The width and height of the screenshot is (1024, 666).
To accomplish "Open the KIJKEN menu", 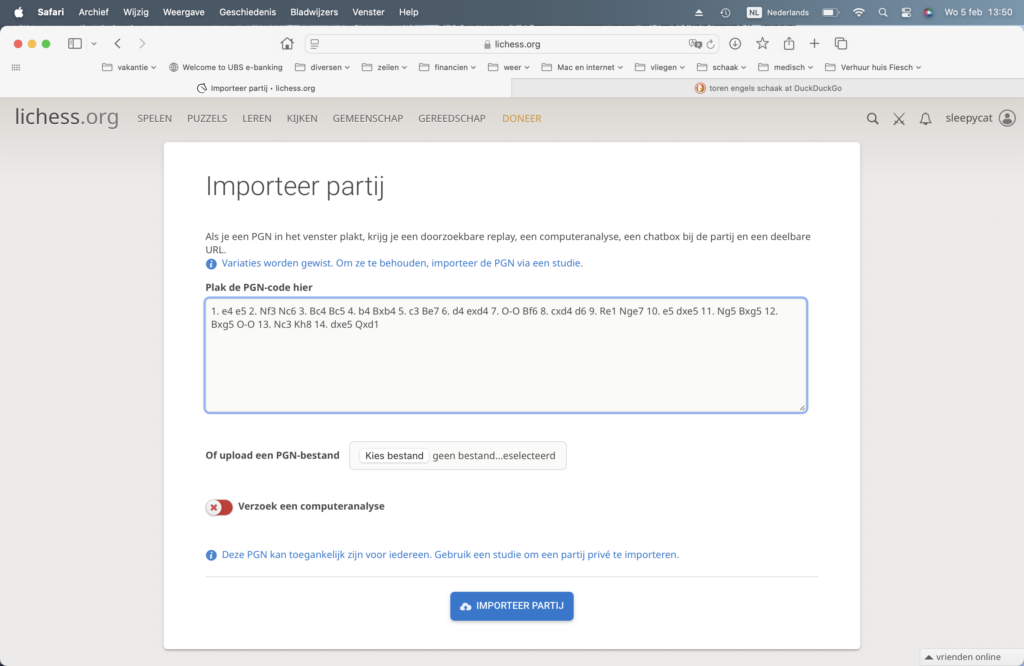I will [x=302, y=118].
